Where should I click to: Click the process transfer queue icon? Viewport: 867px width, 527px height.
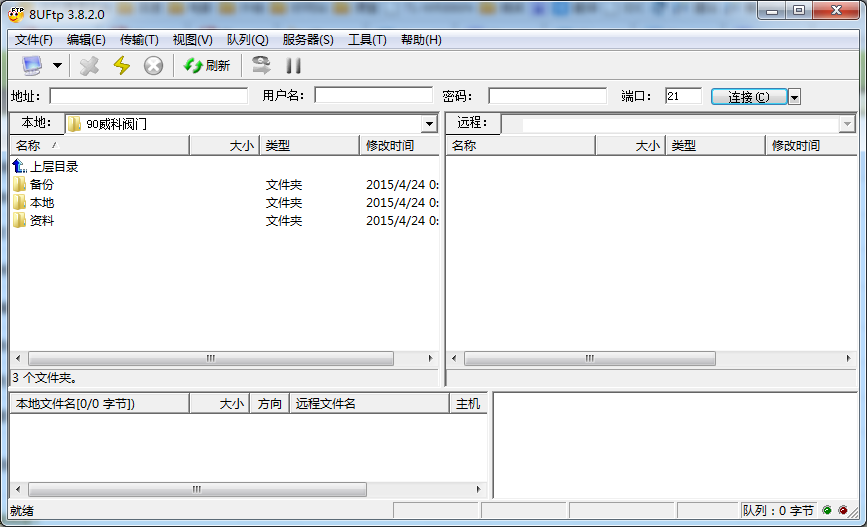coord(262,66)
